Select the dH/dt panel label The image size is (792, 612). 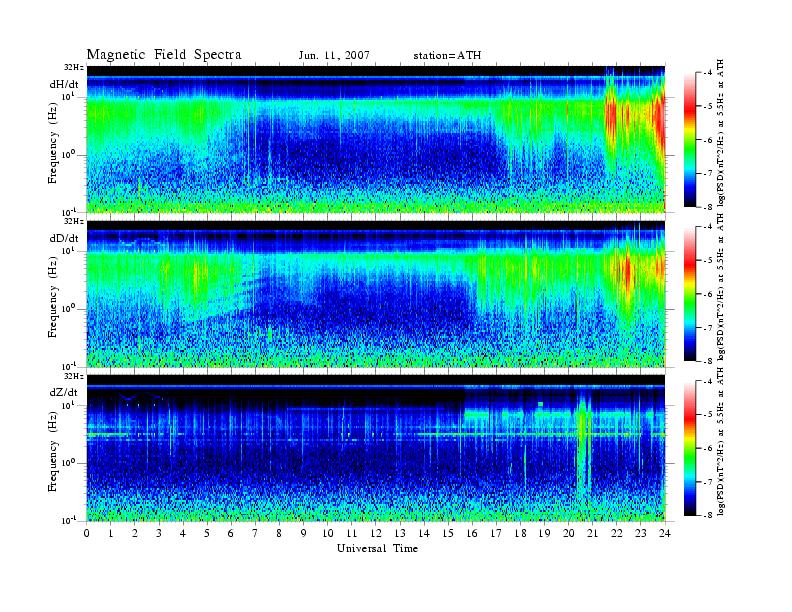tap(64, 85)
